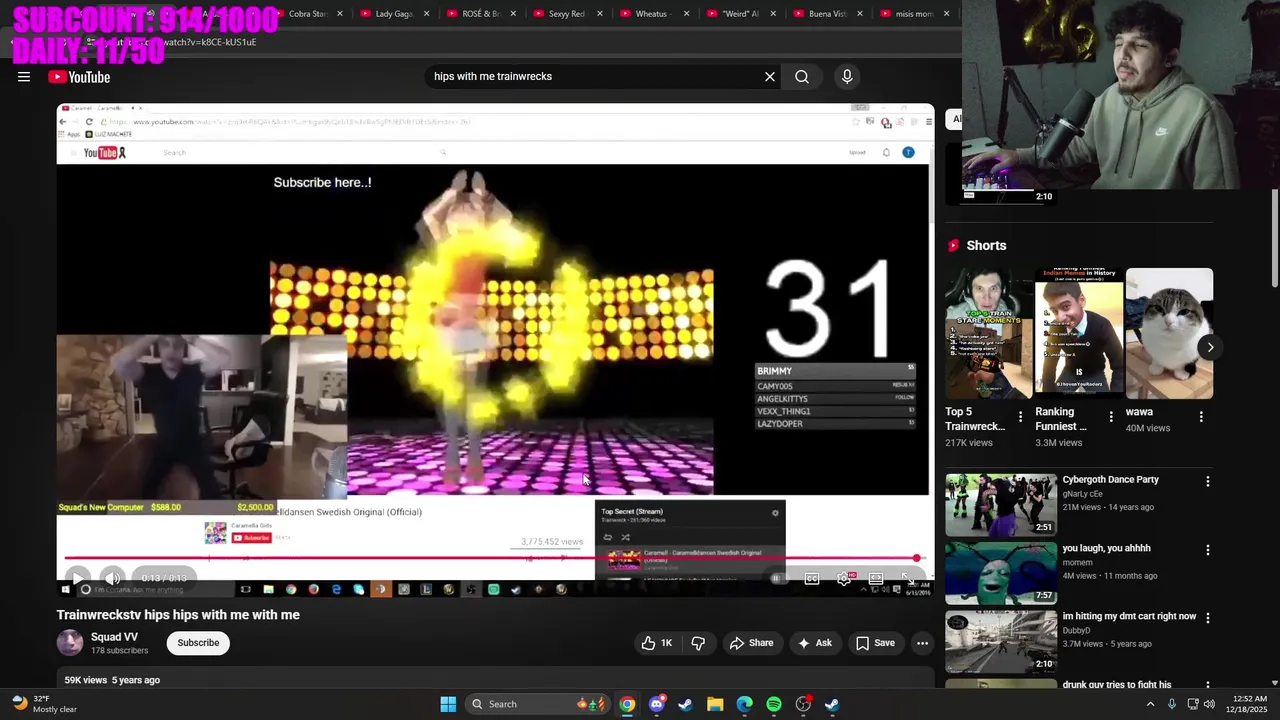
Task: Open options for Top 5 Trainwreck short
Action: [1020, 416]
